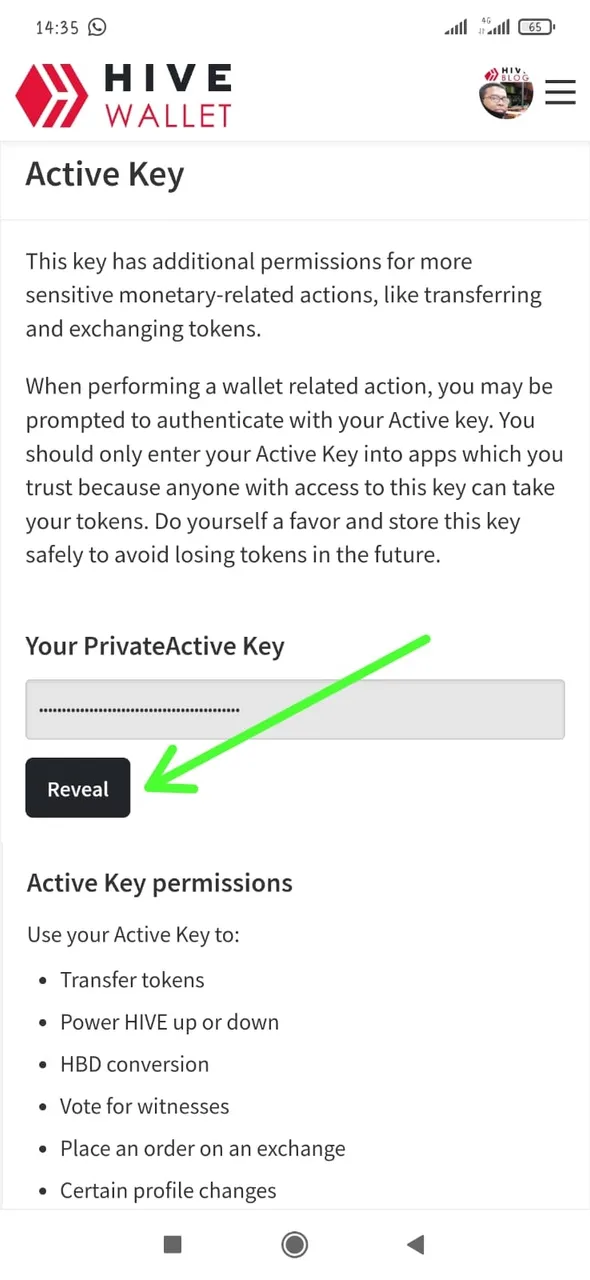Viewport: 590px width, 1280px height.
Task: Tap the Android back navigation icon
Action: click(x=416, y=1244)
